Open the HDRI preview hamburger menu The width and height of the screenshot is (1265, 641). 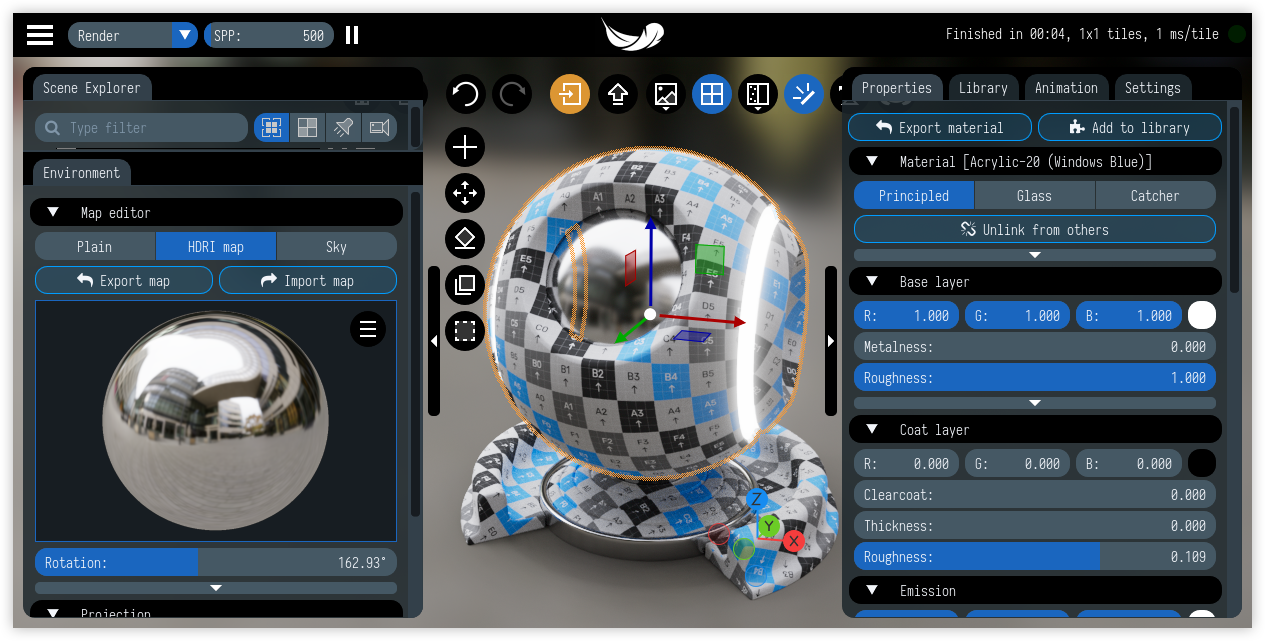(368, 329)
